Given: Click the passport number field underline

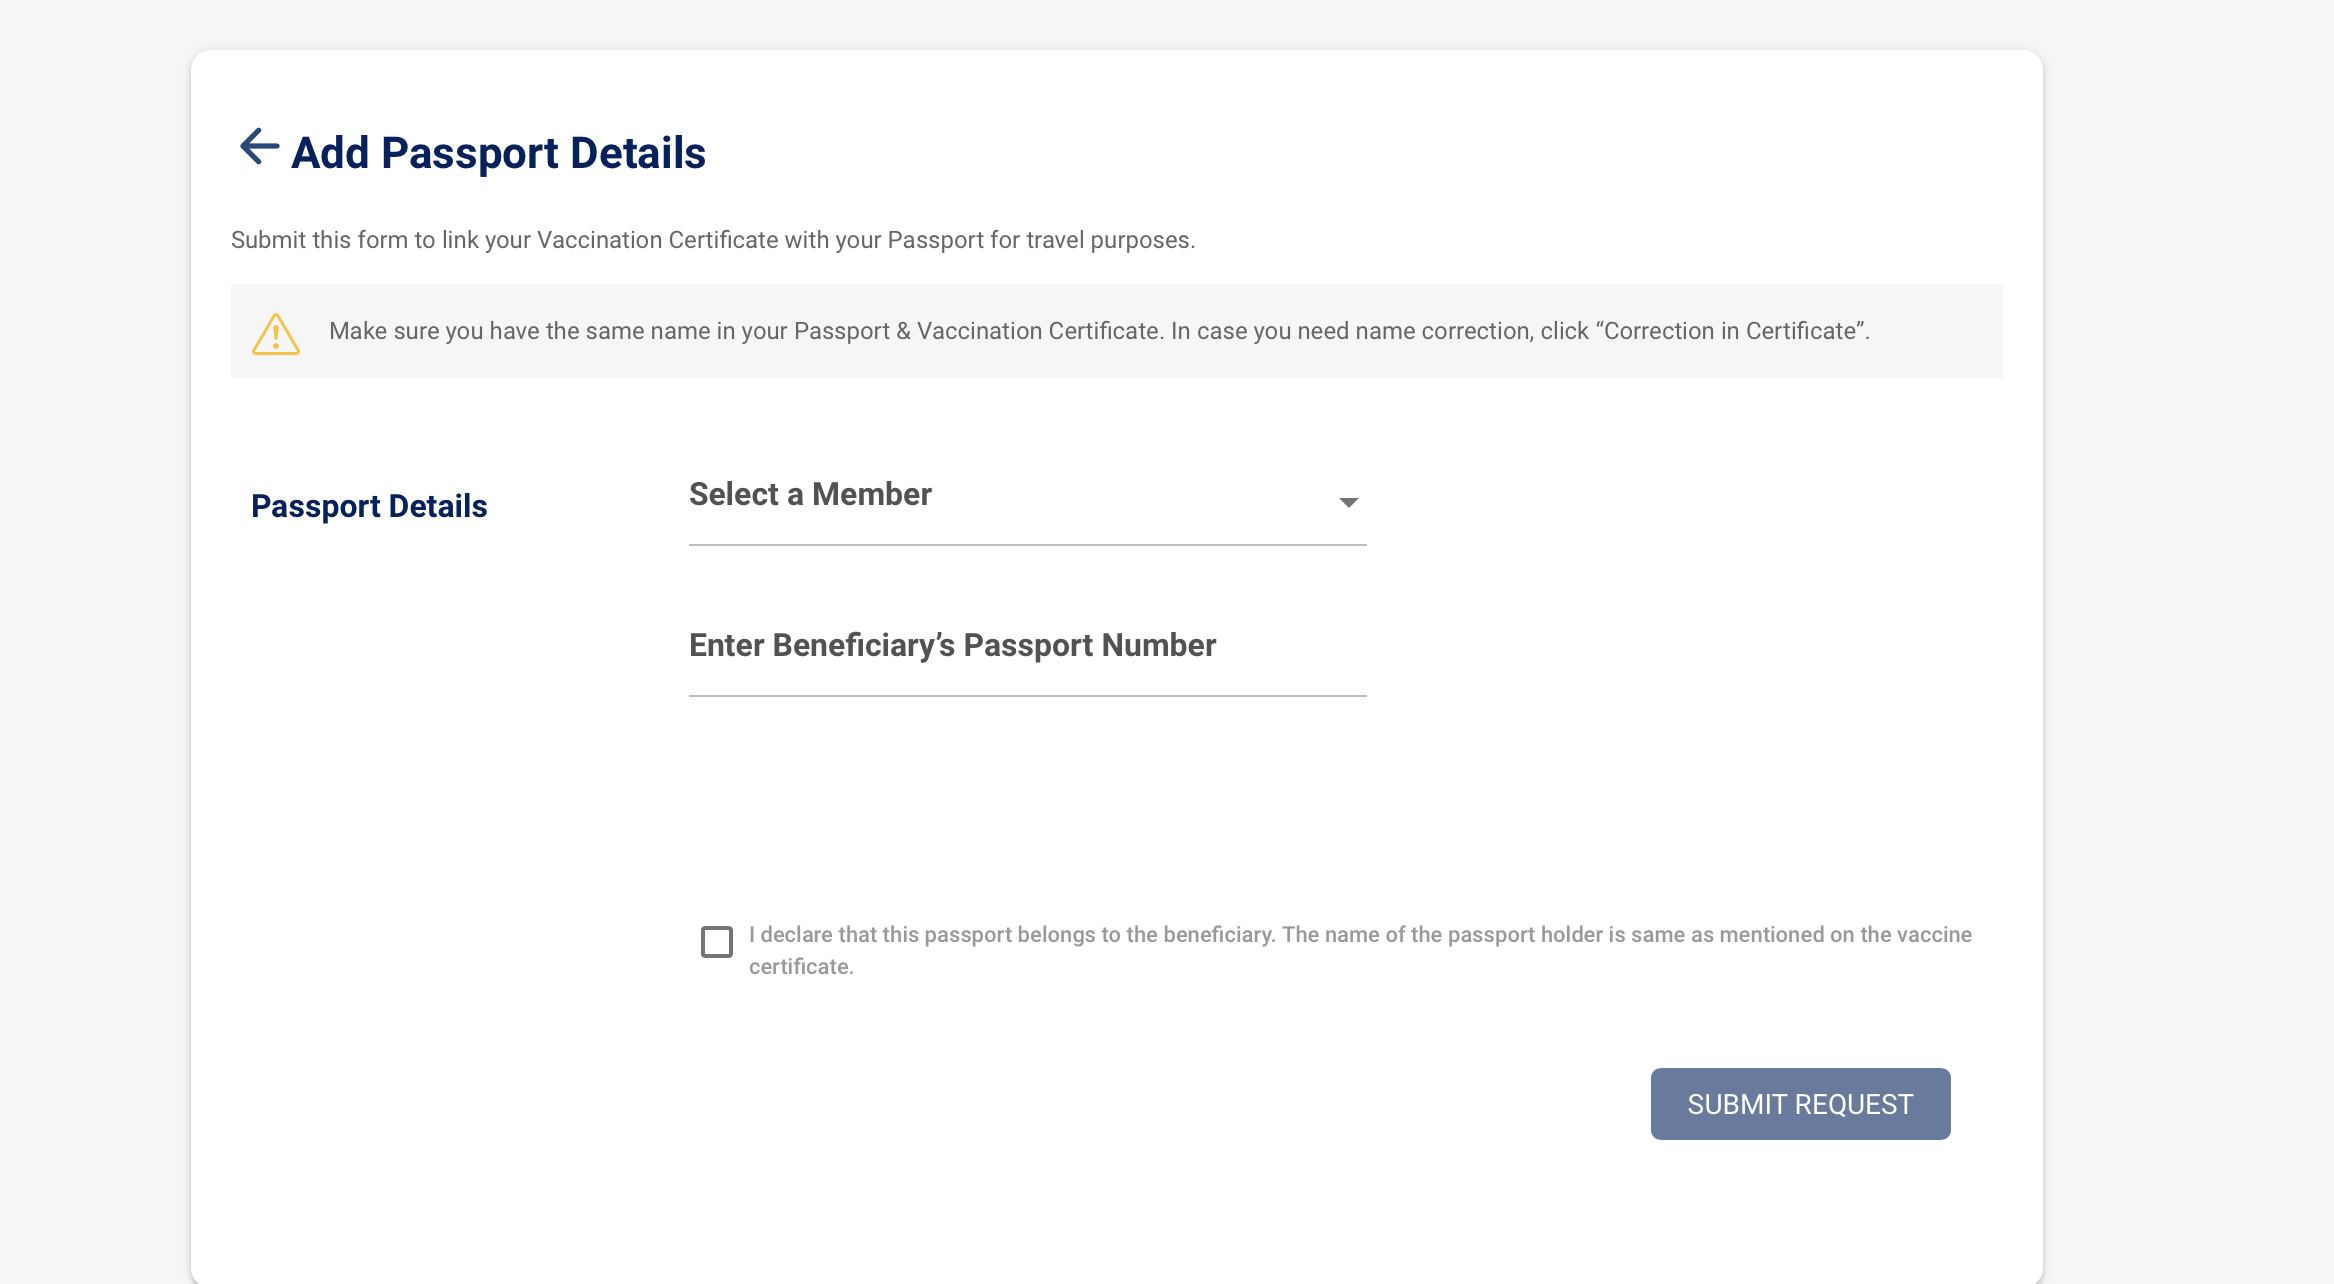Looking at the screenshot, I should tap(1027, 696).
